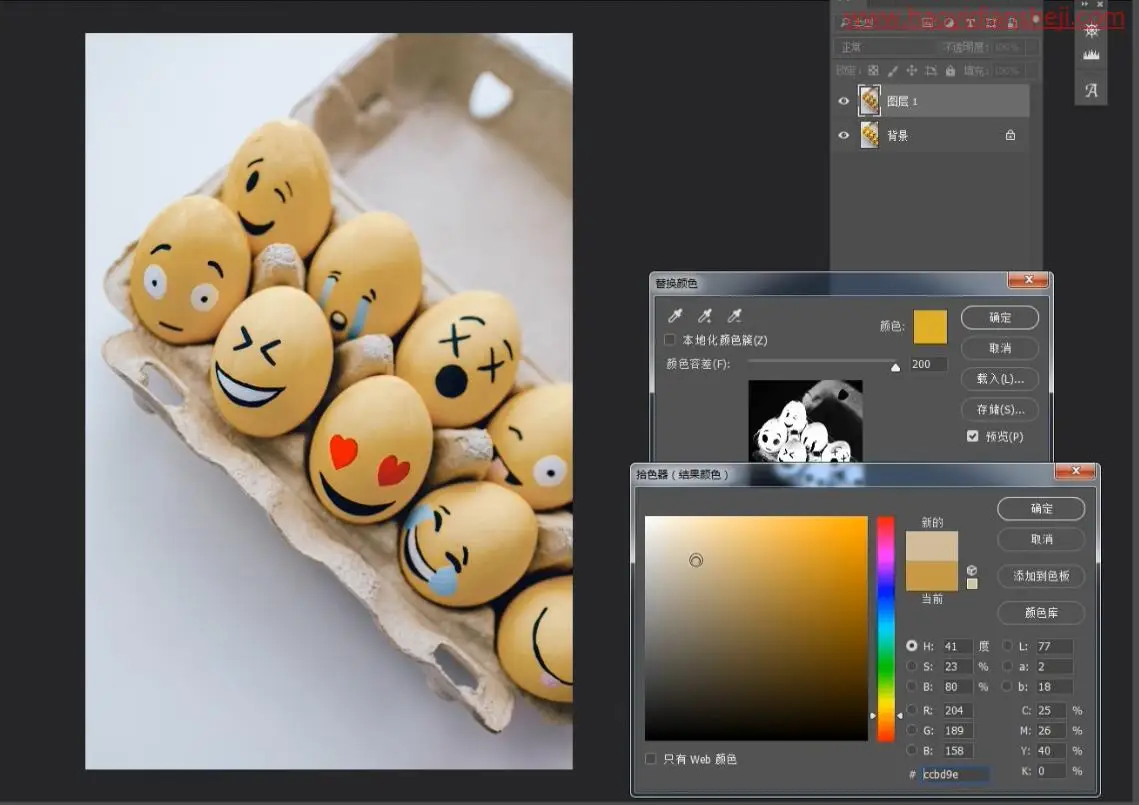Click the R value field showing 204
The image size is (1139, 805).
click(957, 710)
